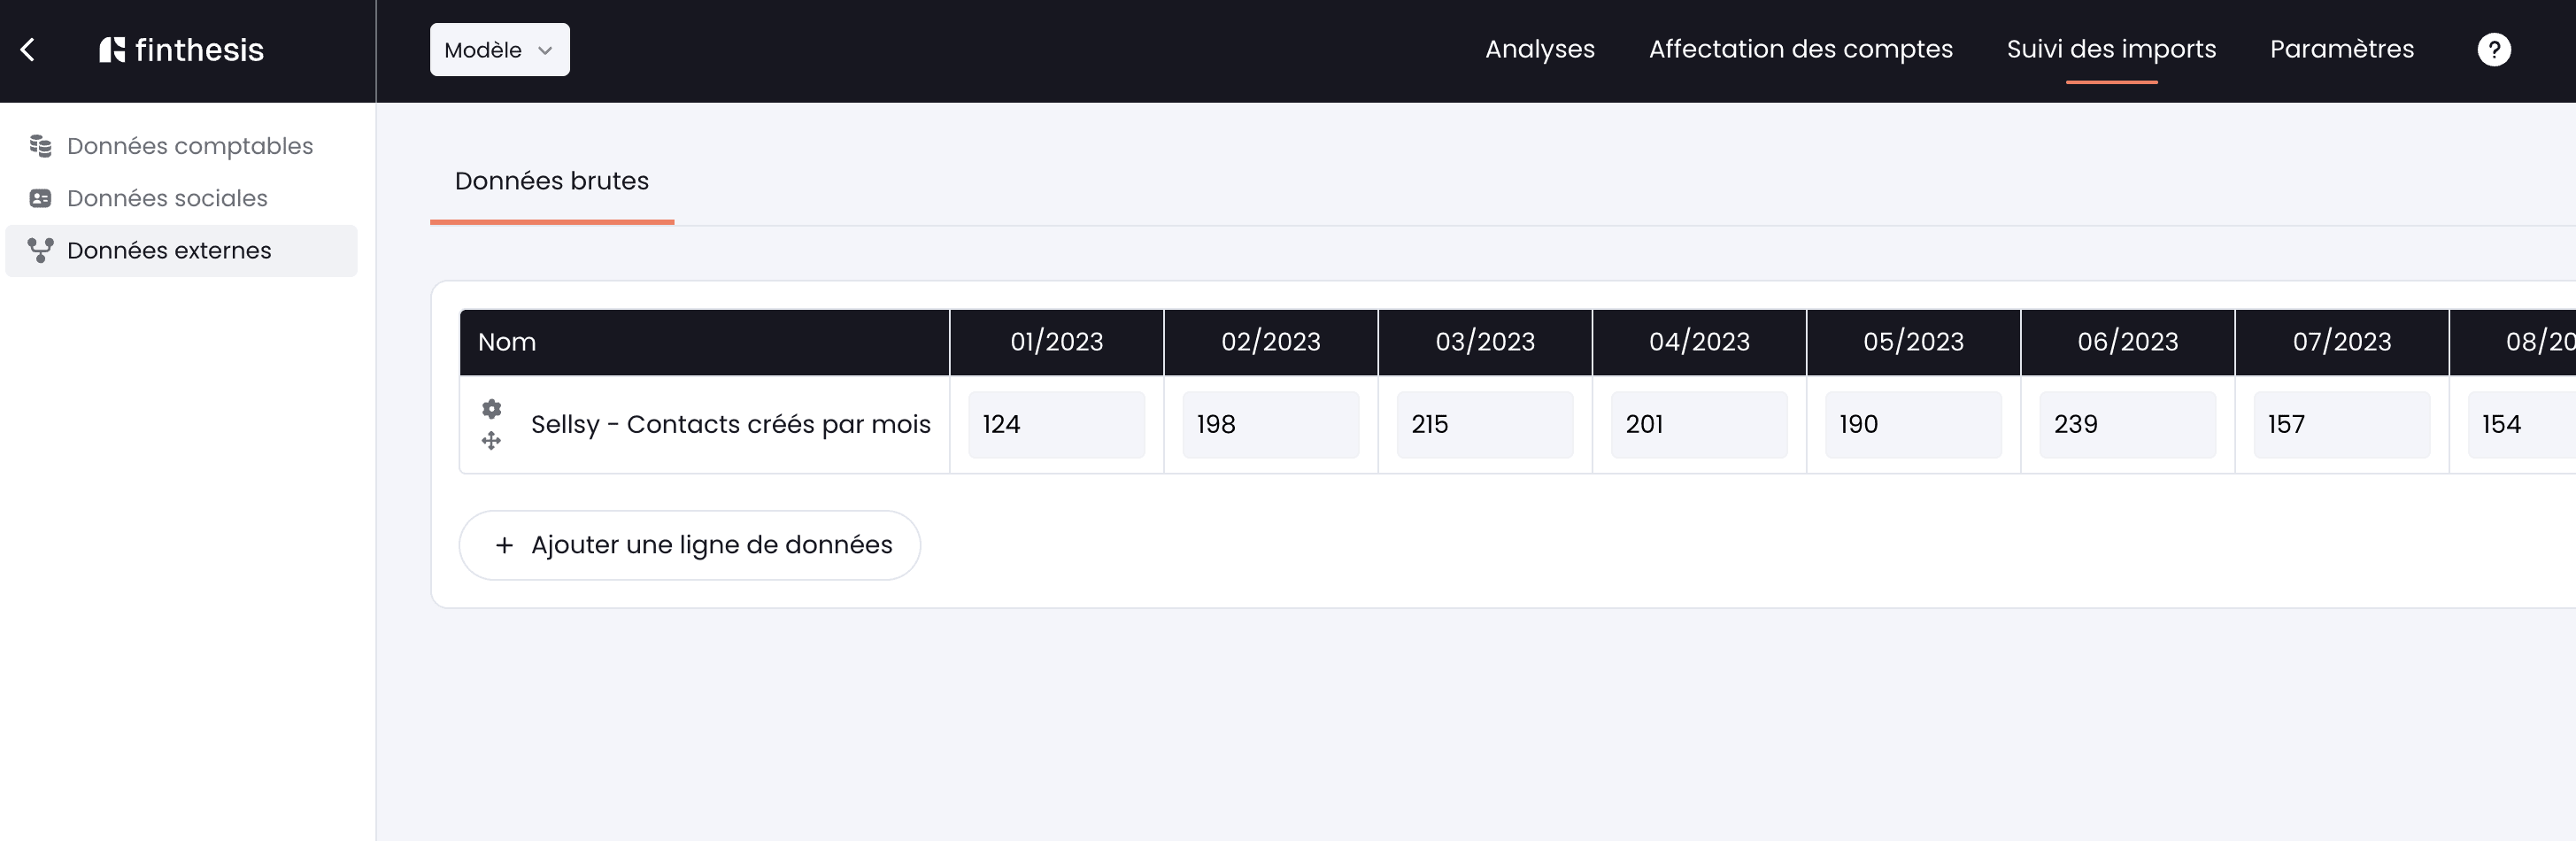Click the 07/2023 column header
The width and height of the screenshot is (2576, 841).
pyautogui.click(x=2341, y=342)
